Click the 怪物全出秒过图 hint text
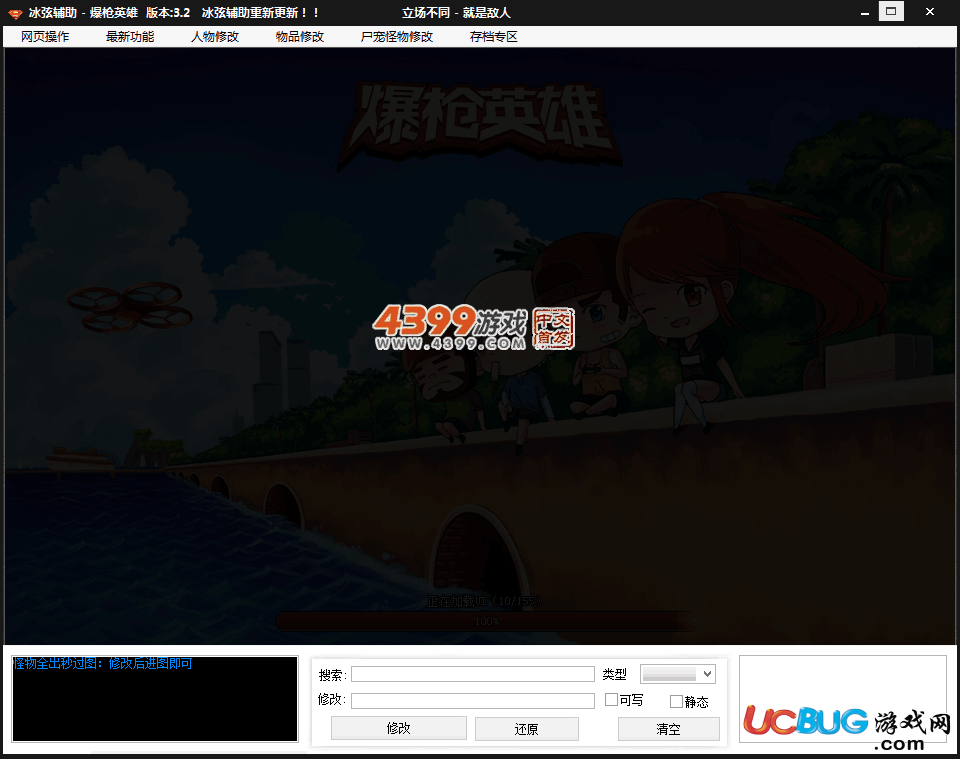This screenshot has height=759, width=960. 102,664
